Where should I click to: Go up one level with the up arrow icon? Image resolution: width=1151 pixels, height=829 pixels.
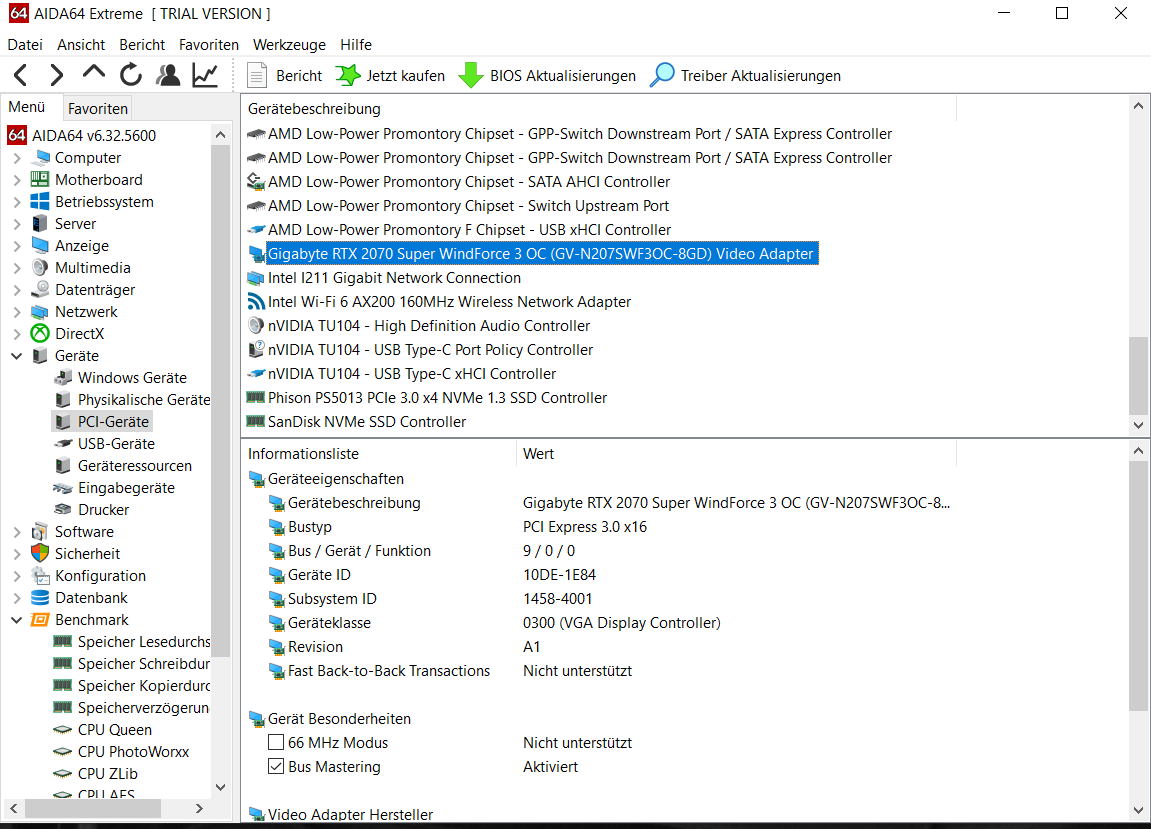pos(94,73)
